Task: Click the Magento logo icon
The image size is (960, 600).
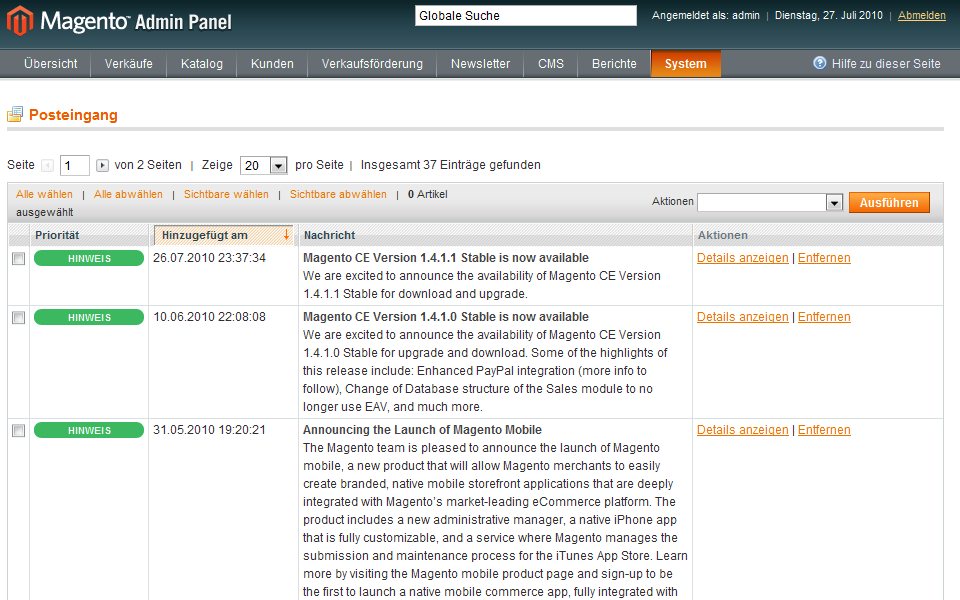Action: (20, 20)
